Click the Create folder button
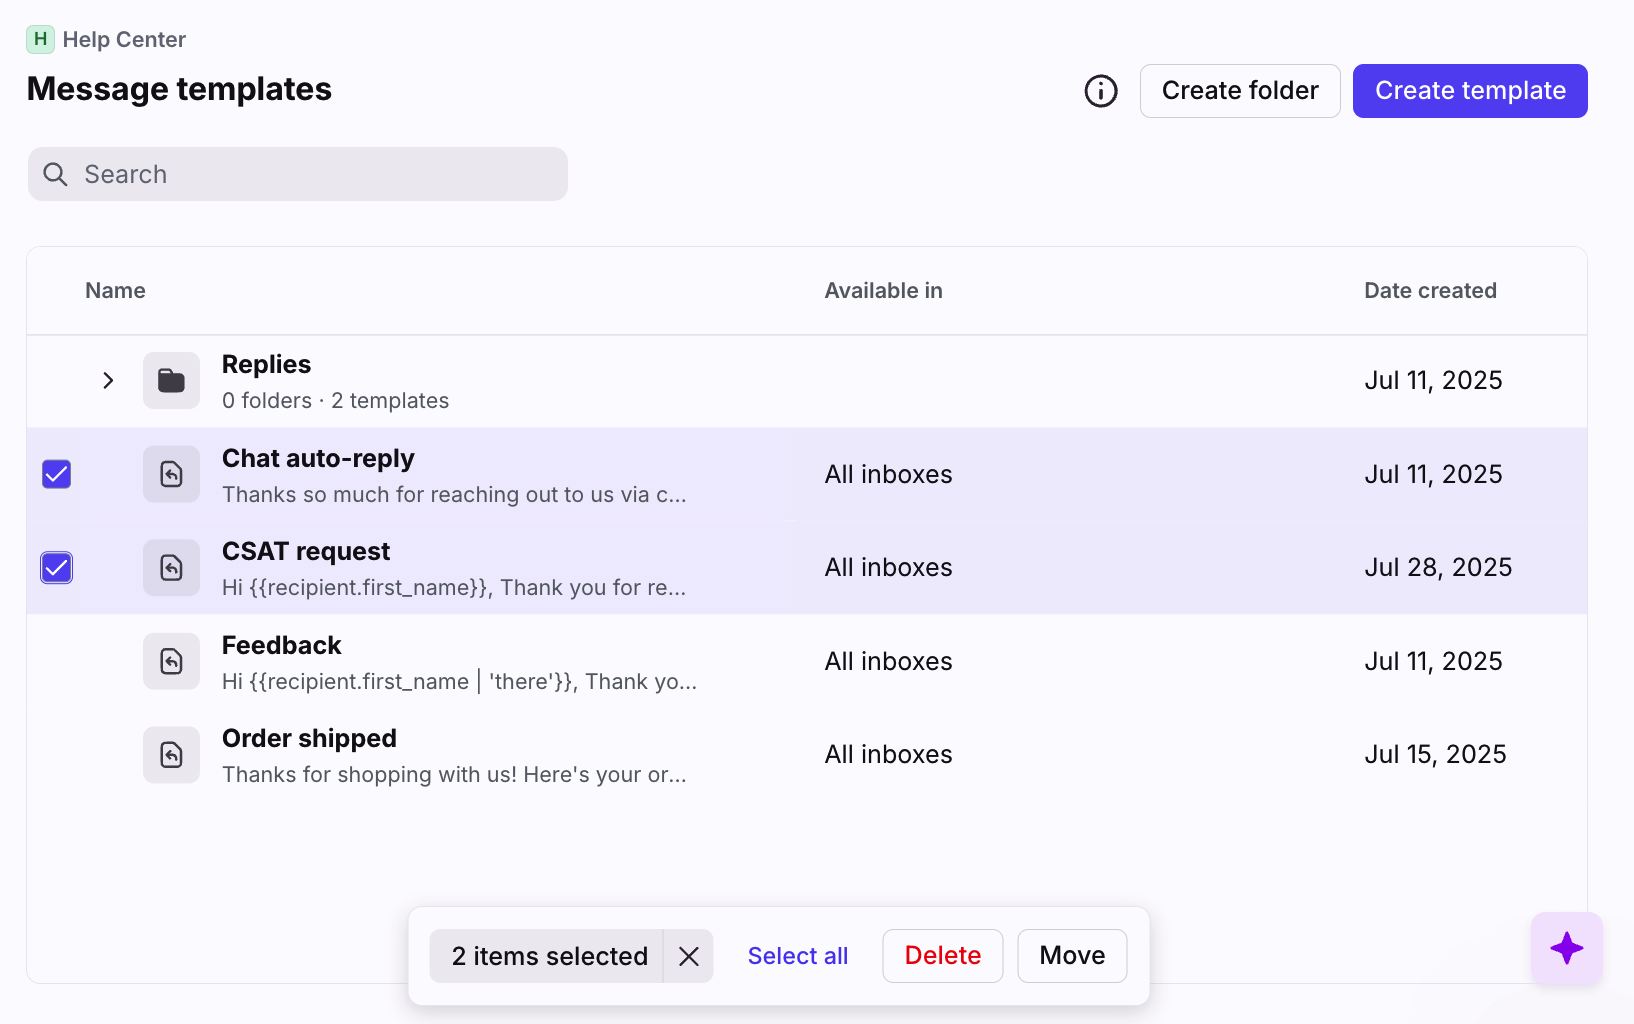This screenshot has height=1024, width=1634. coord(1239,91)
